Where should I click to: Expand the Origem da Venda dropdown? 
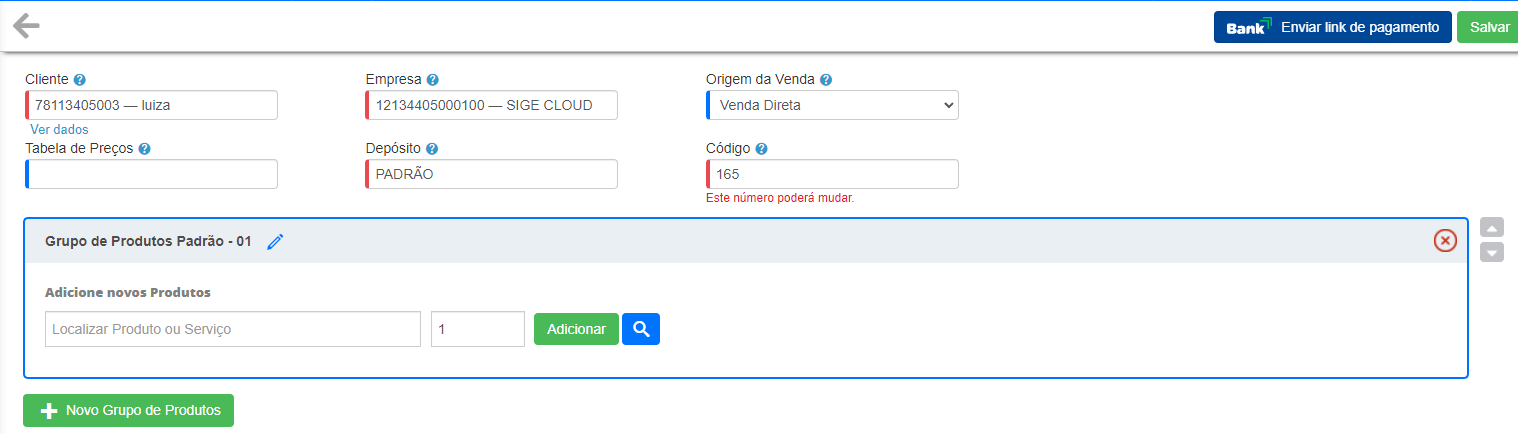832,105
